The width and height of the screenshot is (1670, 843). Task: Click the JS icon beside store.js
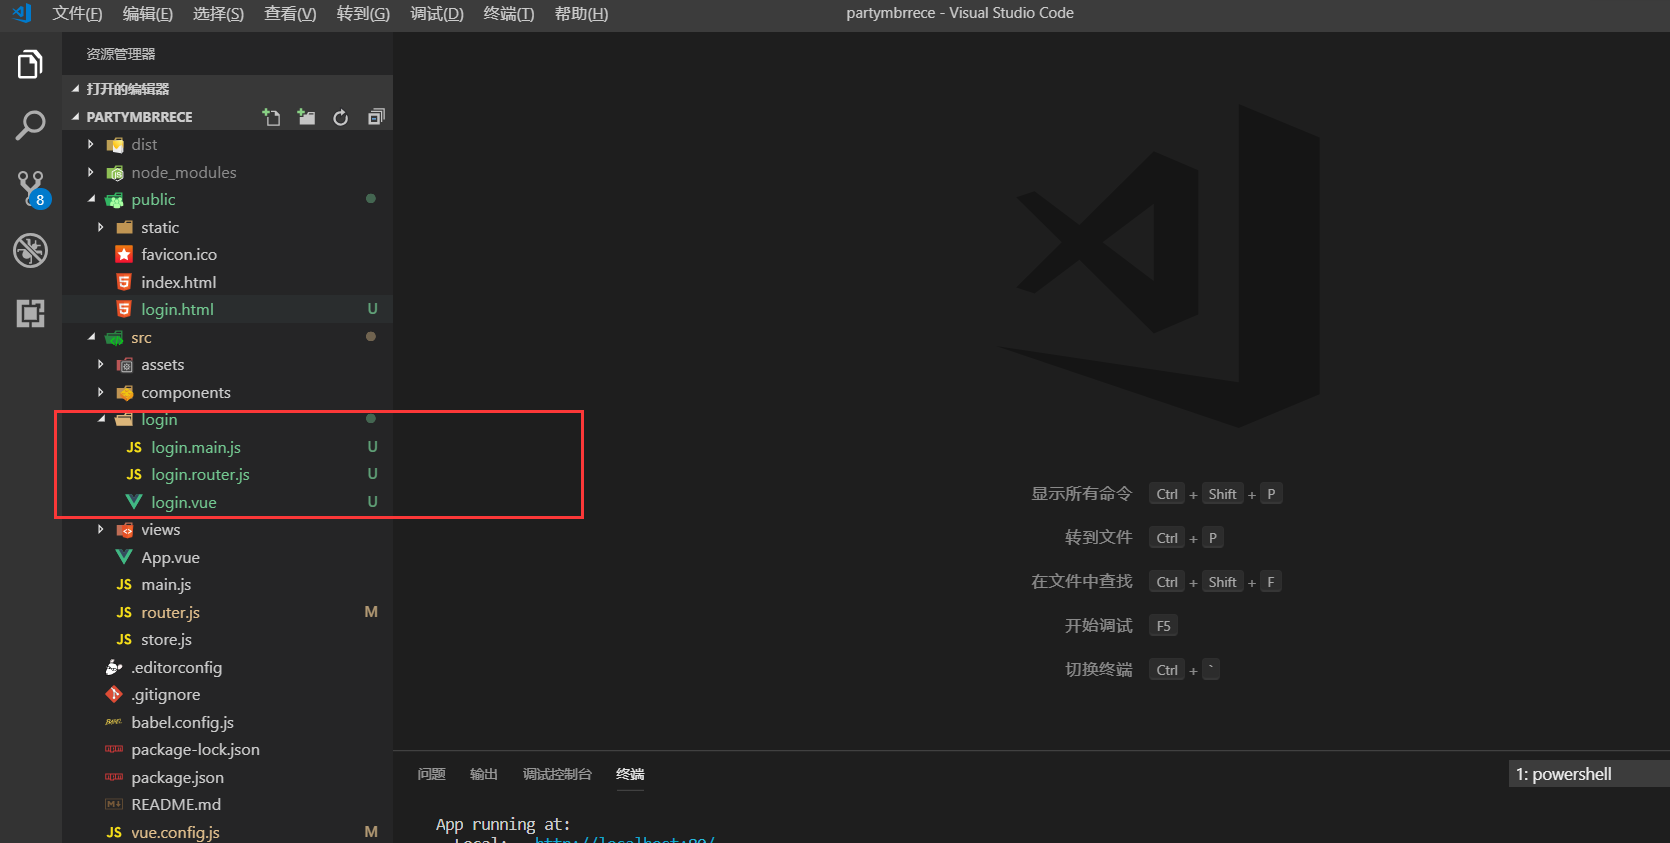coord(124,640)
